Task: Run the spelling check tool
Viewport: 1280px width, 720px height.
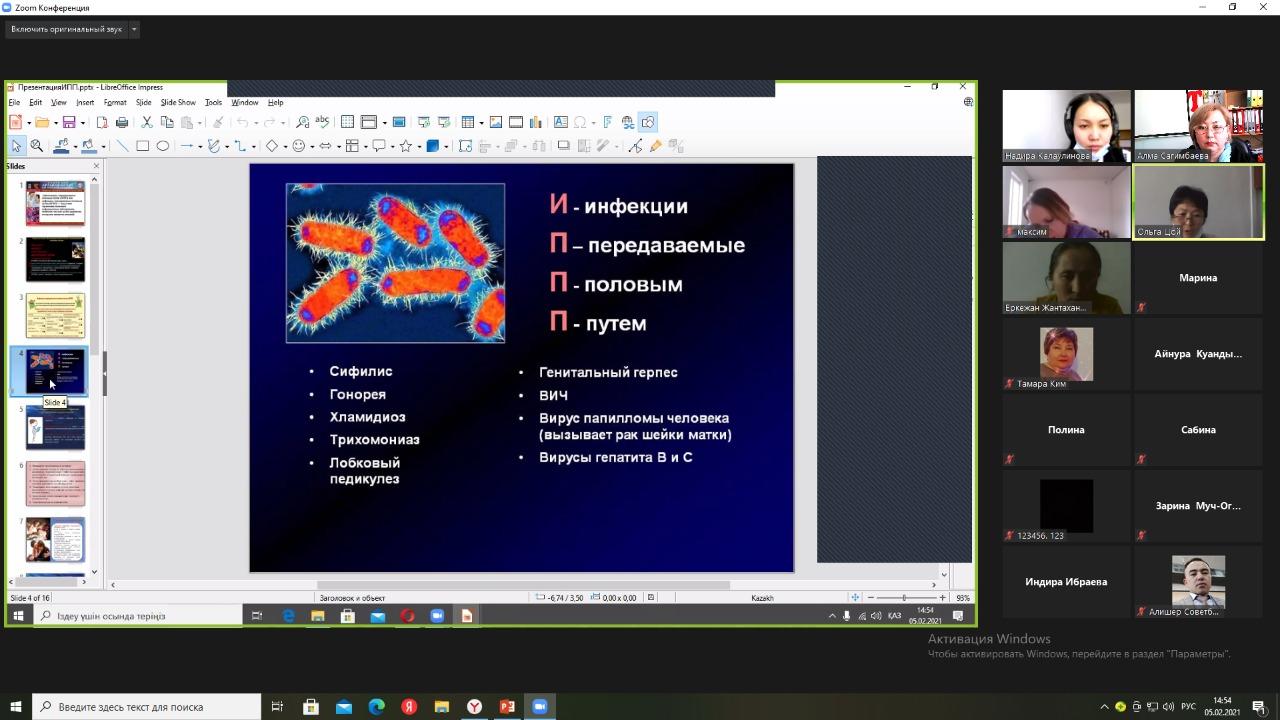Action: (322, 122)
